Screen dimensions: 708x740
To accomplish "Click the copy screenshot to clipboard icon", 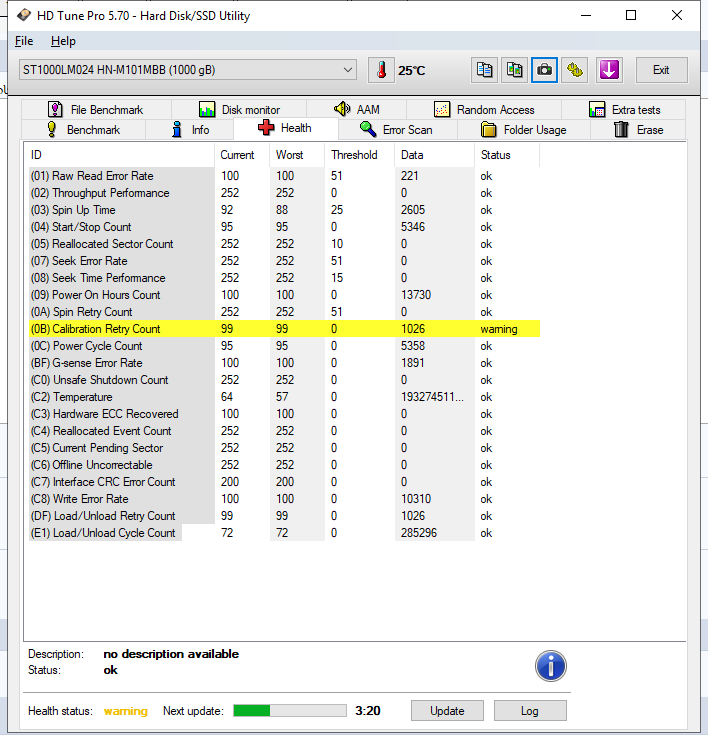I will 514,70.
